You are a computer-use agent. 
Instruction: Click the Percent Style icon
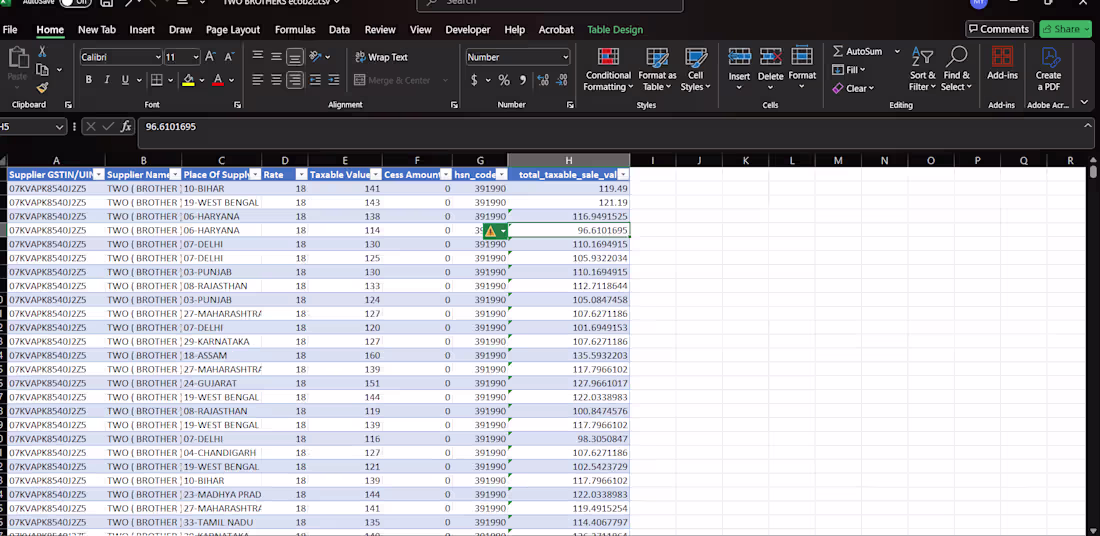tap(504, 80)
